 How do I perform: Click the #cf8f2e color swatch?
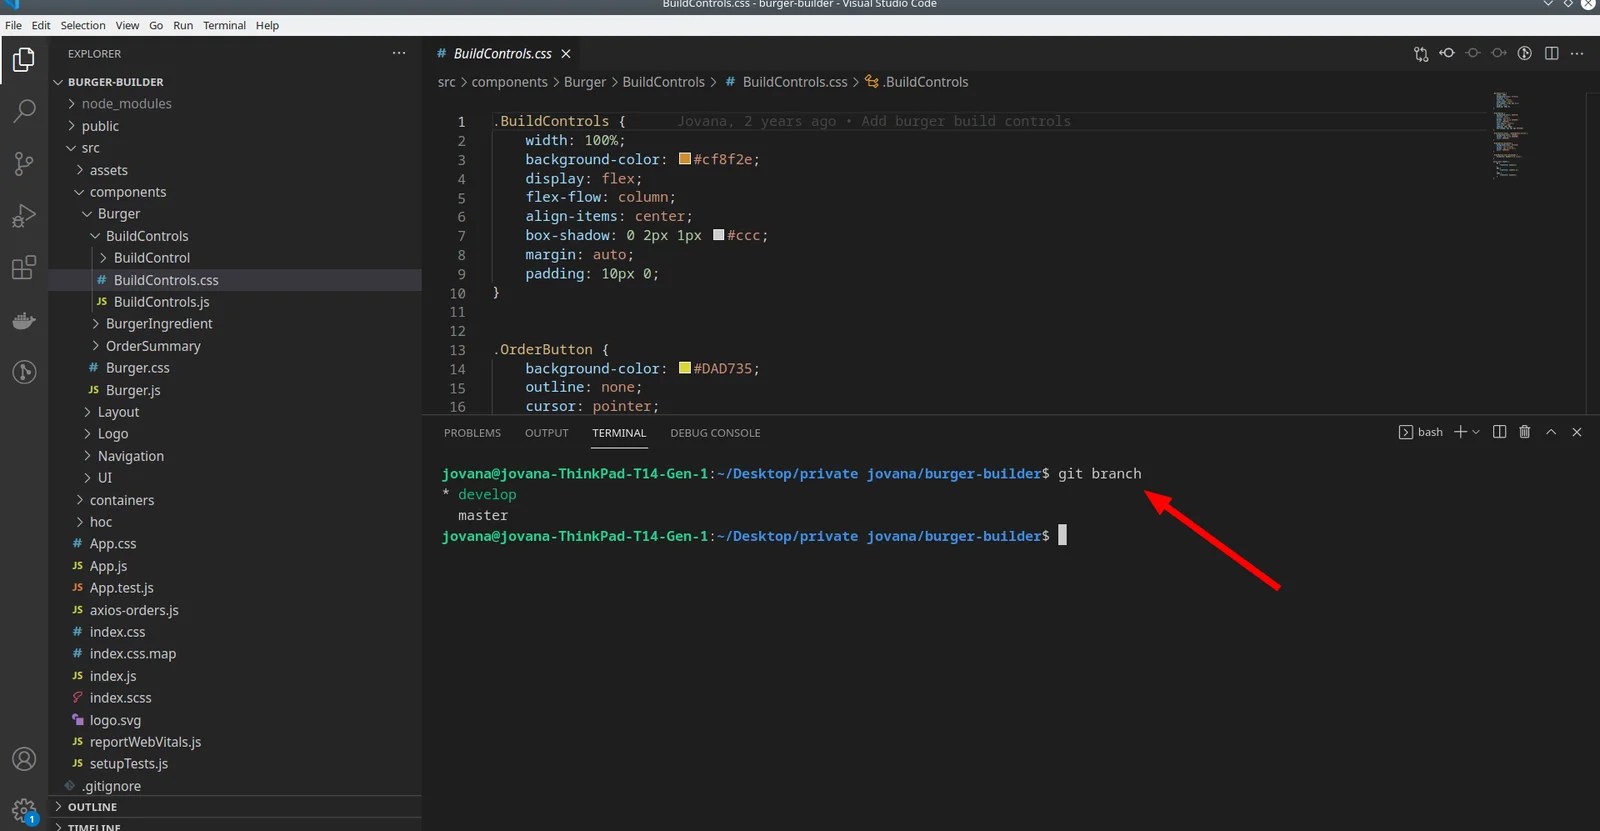tap(685, 159)
